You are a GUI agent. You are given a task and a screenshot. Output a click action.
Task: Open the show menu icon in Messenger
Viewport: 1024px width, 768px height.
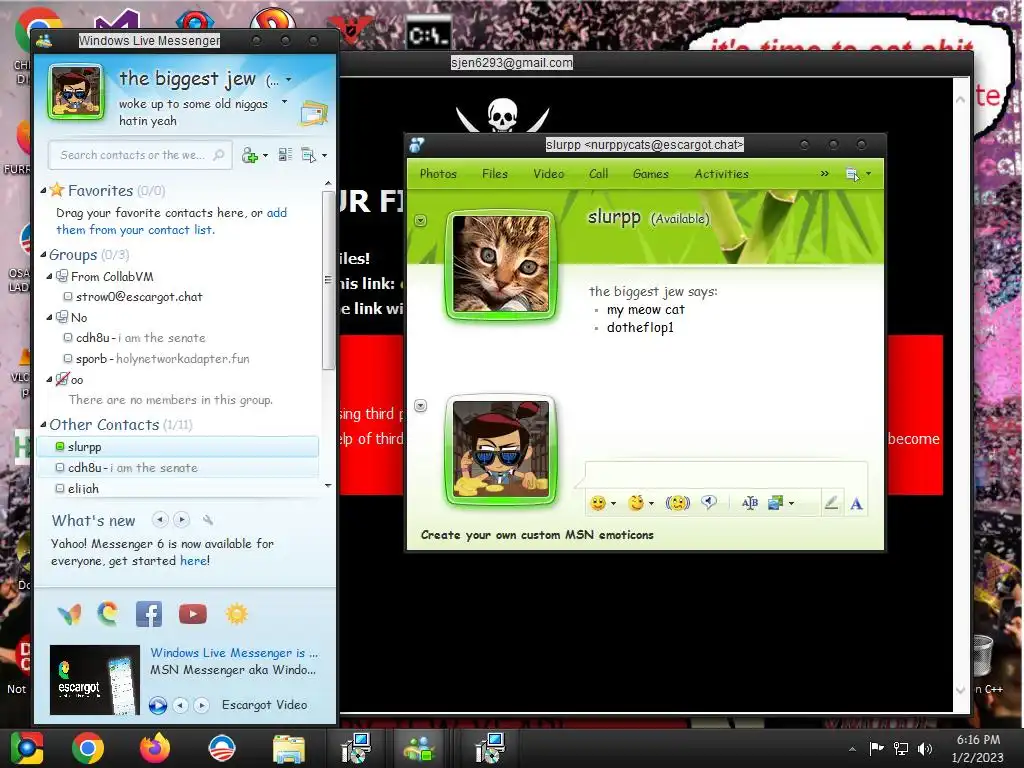click(x=314, y=155)
